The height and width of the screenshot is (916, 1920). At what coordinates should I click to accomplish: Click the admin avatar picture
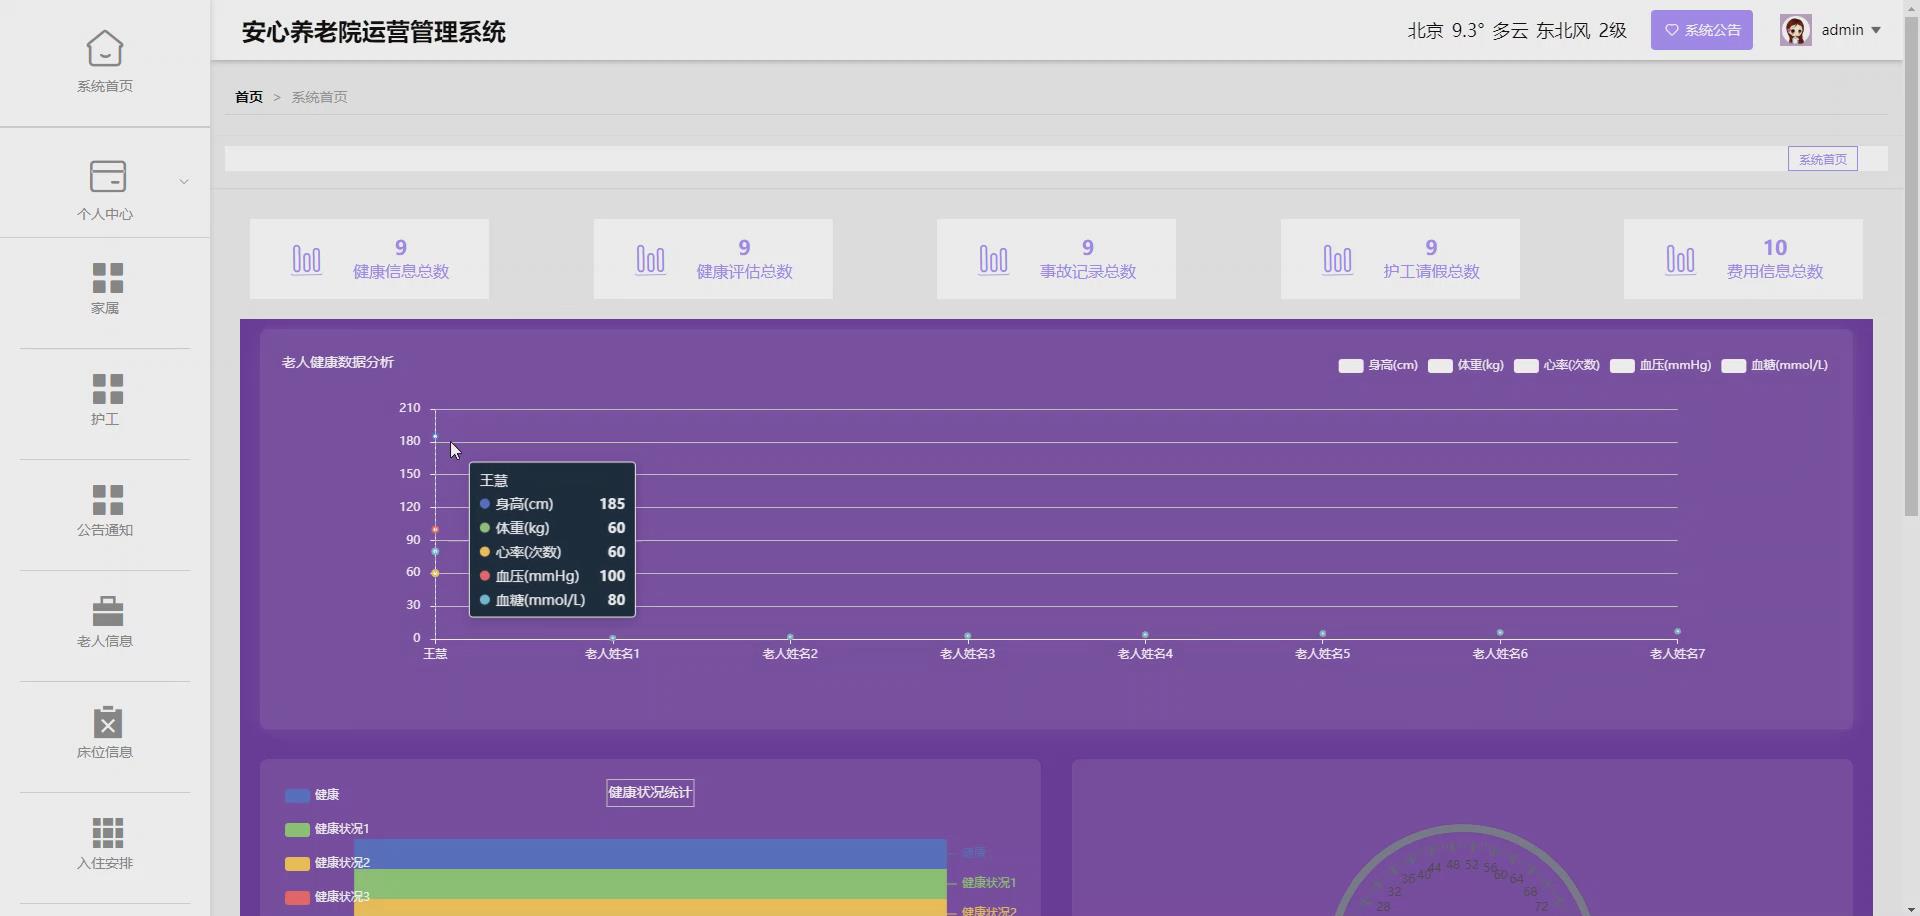coord(1796,30)
